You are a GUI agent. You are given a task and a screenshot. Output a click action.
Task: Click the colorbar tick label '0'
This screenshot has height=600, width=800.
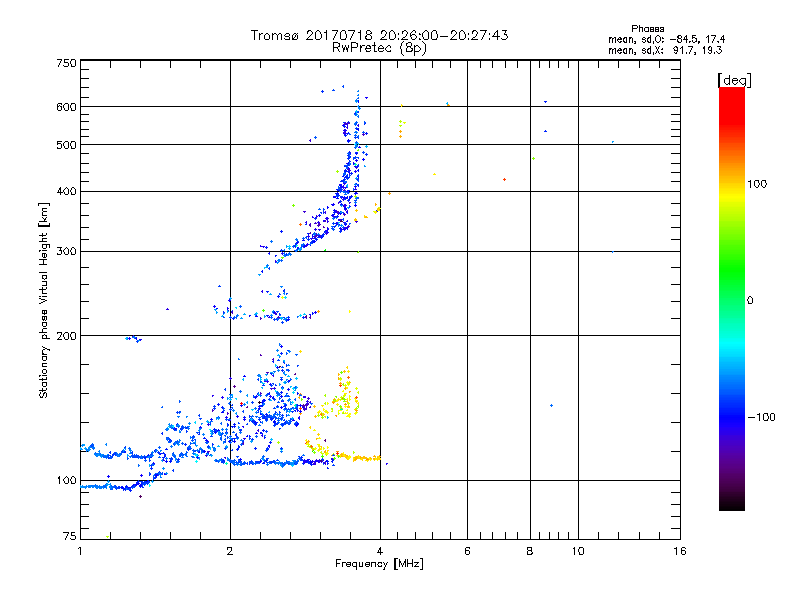(750, 300)
